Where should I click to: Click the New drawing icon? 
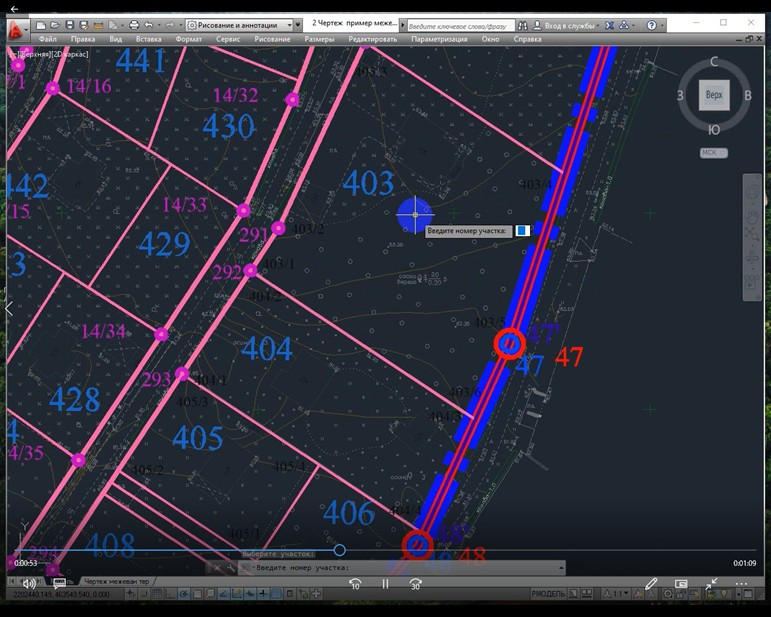(41, 25)
